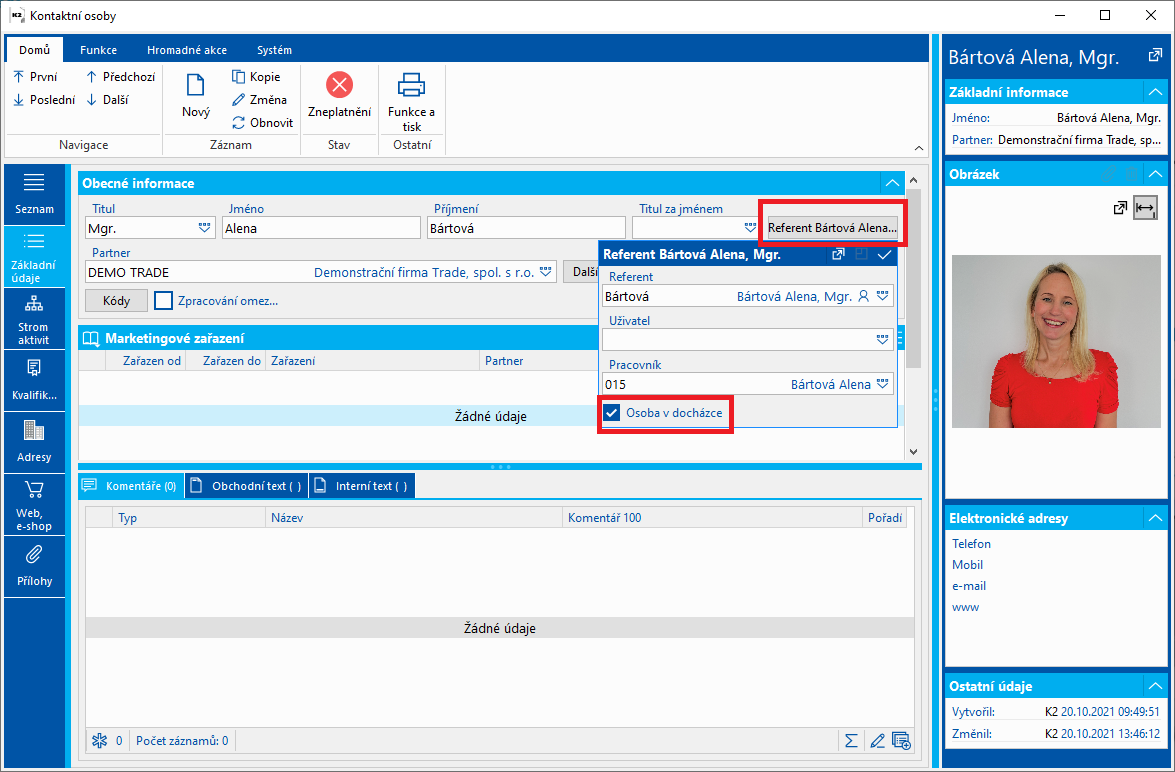1175x772 pixels.
Task: Click the add-record icon in comments footer
Action: coord(901,741)
